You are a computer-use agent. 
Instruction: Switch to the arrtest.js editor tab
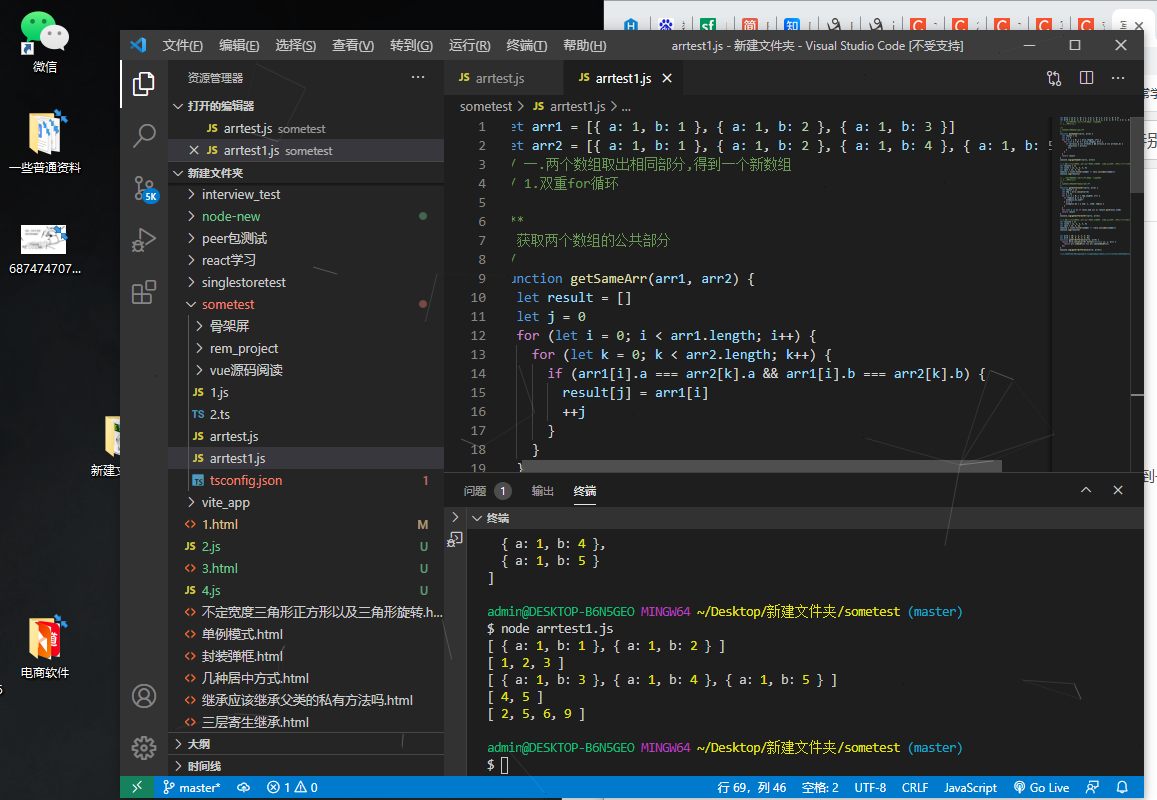pos(499,78)
